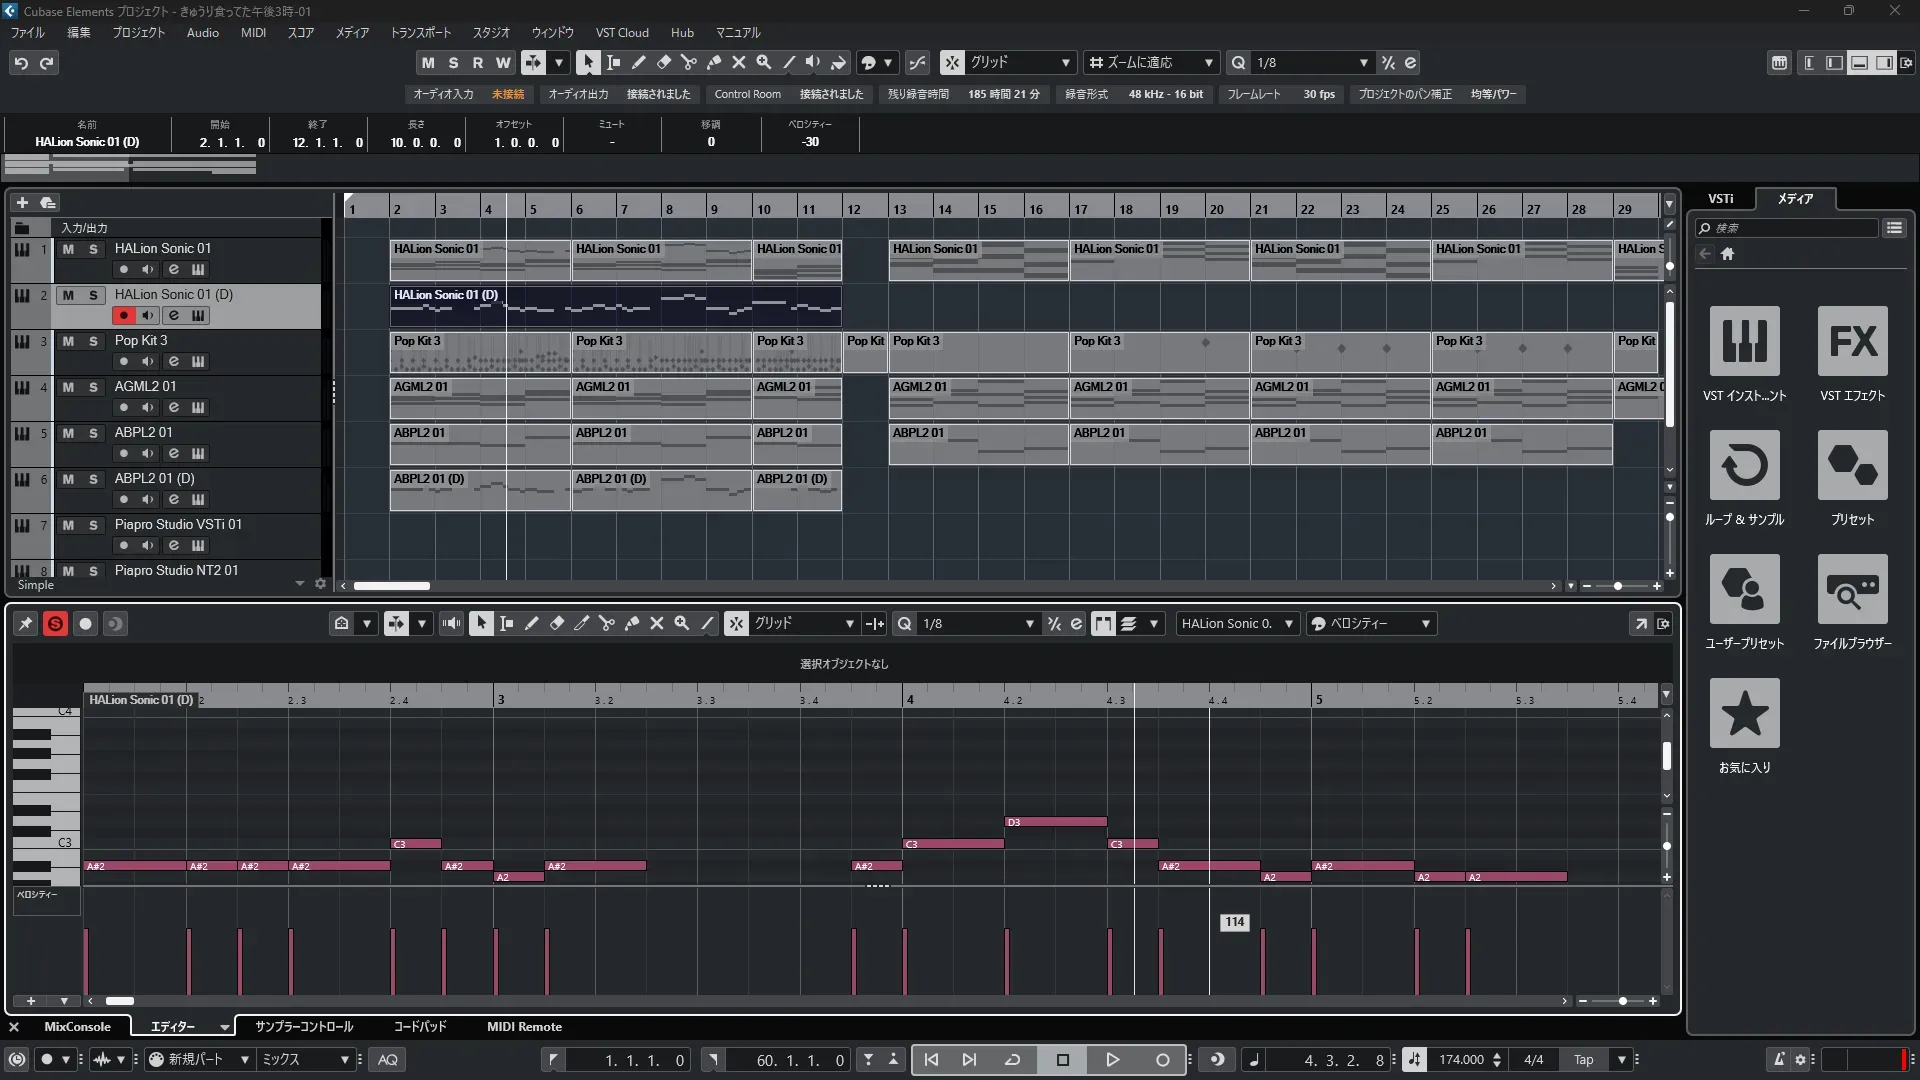Open VST Effects browser tile
This screenshot has height=1080, width=1920.
(x=1852, y=341)
